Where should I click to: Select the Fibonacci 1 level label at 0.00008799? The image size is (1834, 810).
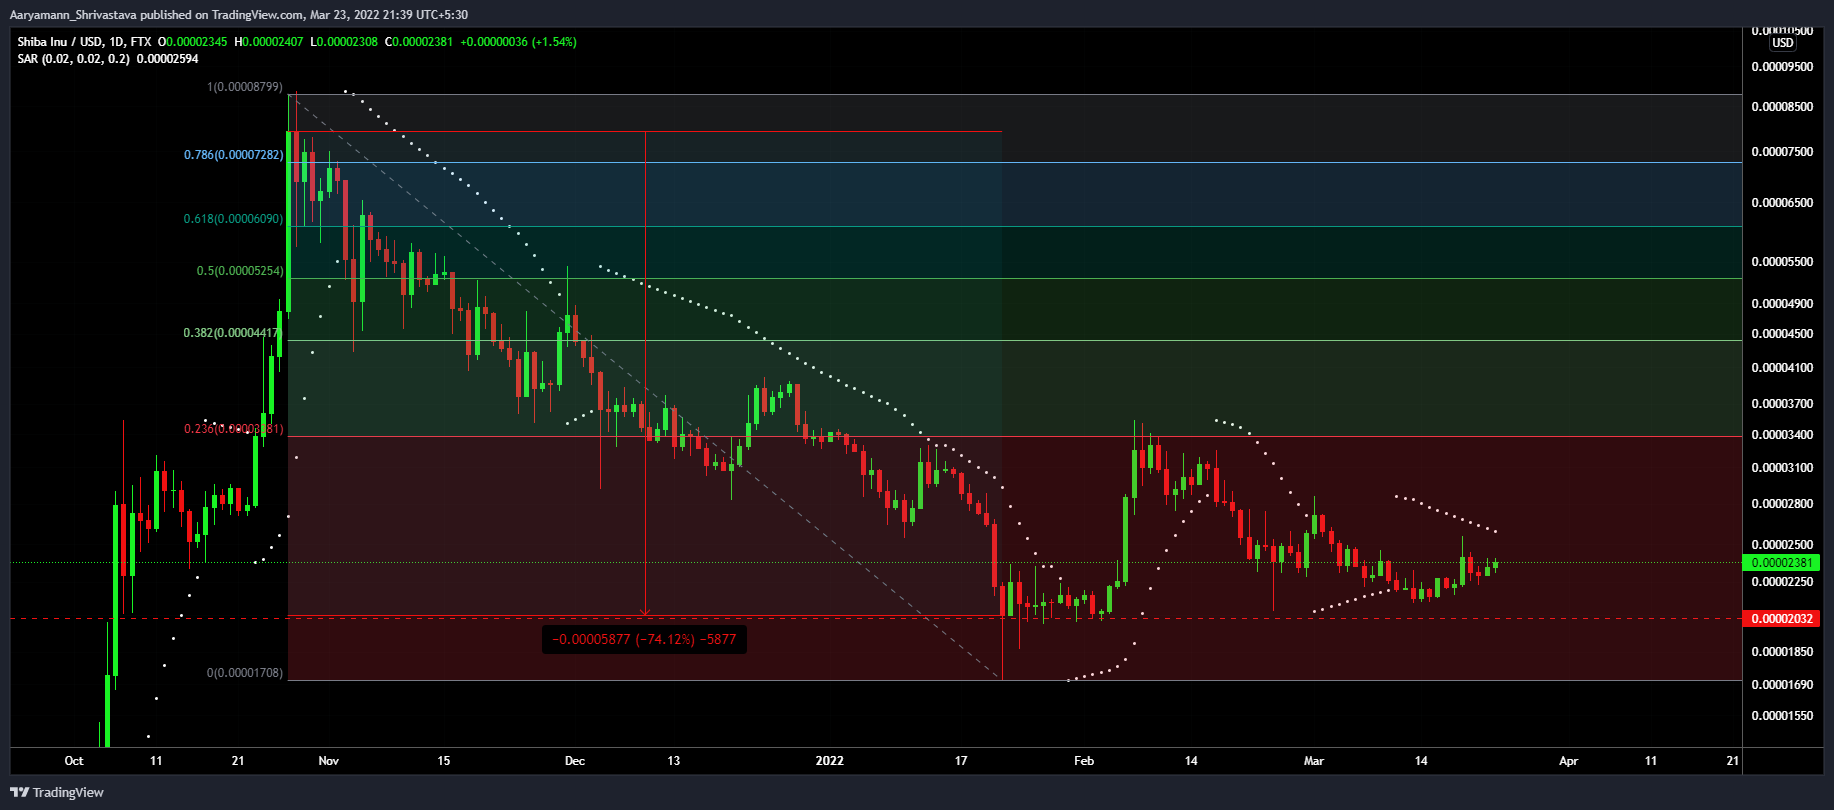tap(244, 87)
